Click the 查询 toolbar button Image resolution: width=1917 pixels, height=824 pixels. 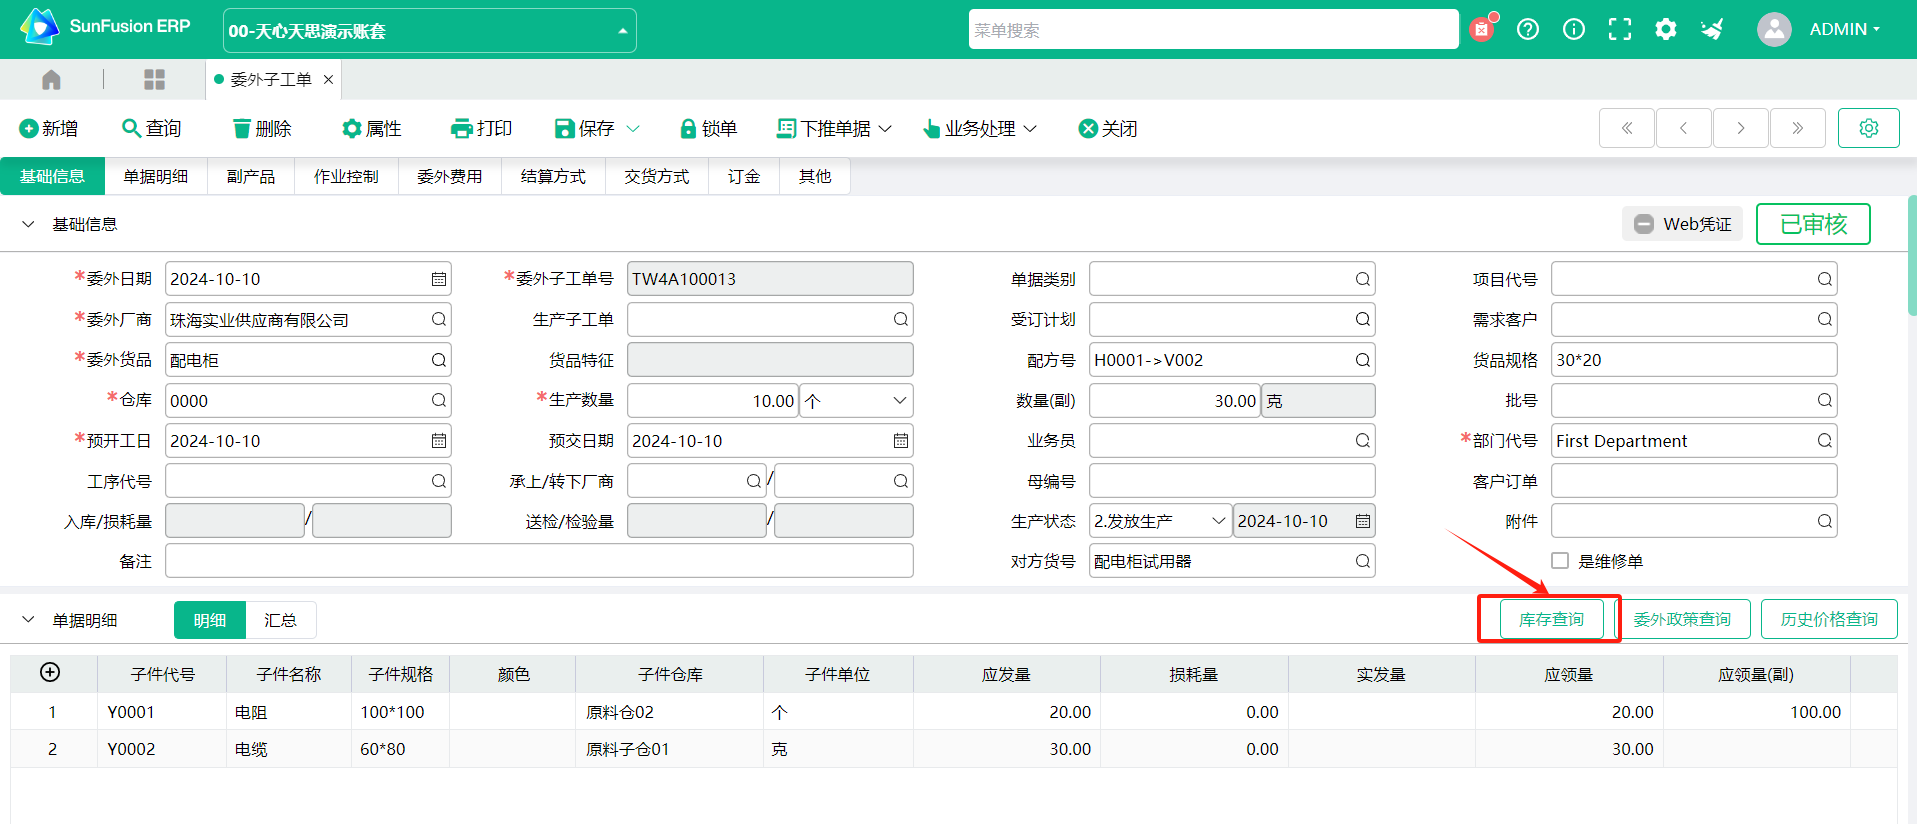tap(152, 129)
